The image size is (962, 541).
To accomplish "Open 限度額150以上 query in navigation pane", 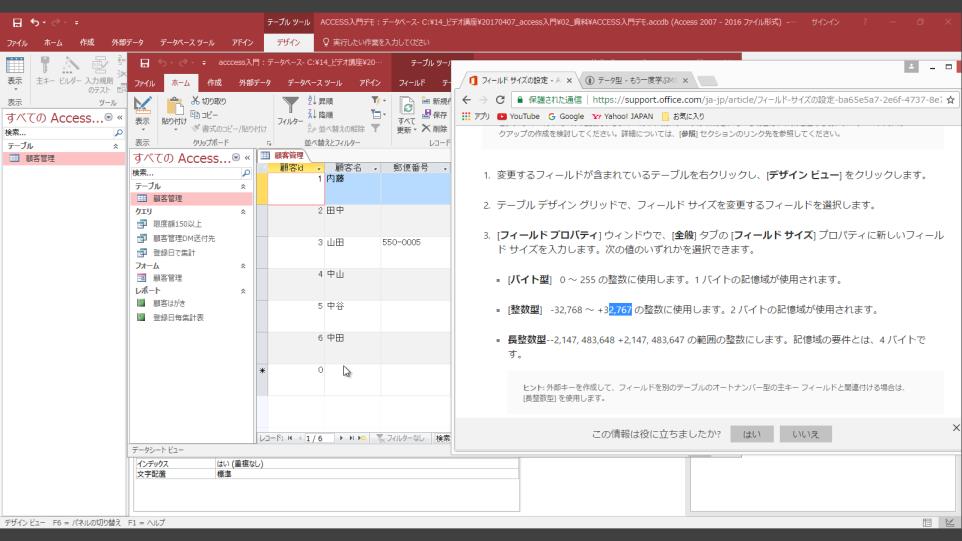I will pyautogui.click(x=169, y=224).
